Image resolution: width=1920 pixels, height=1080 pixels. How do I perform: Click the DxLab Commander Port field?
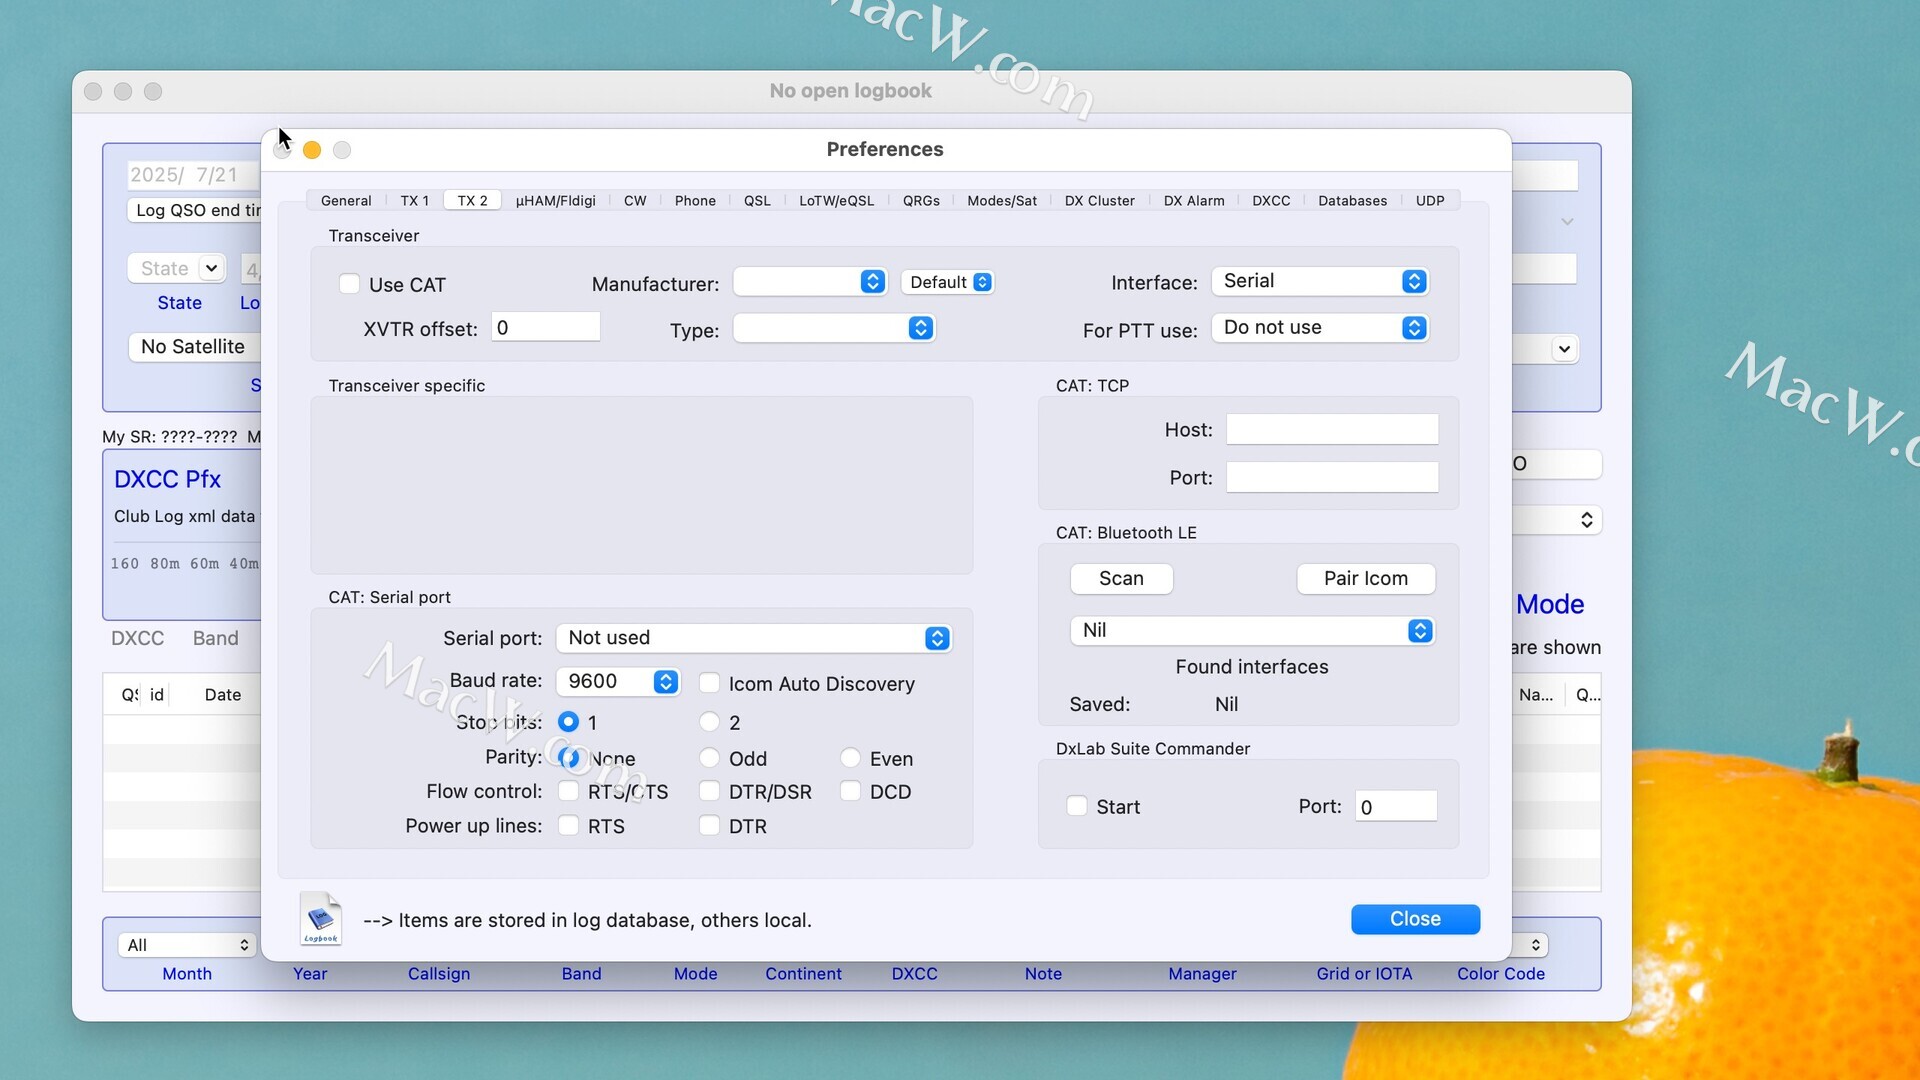1396,806
